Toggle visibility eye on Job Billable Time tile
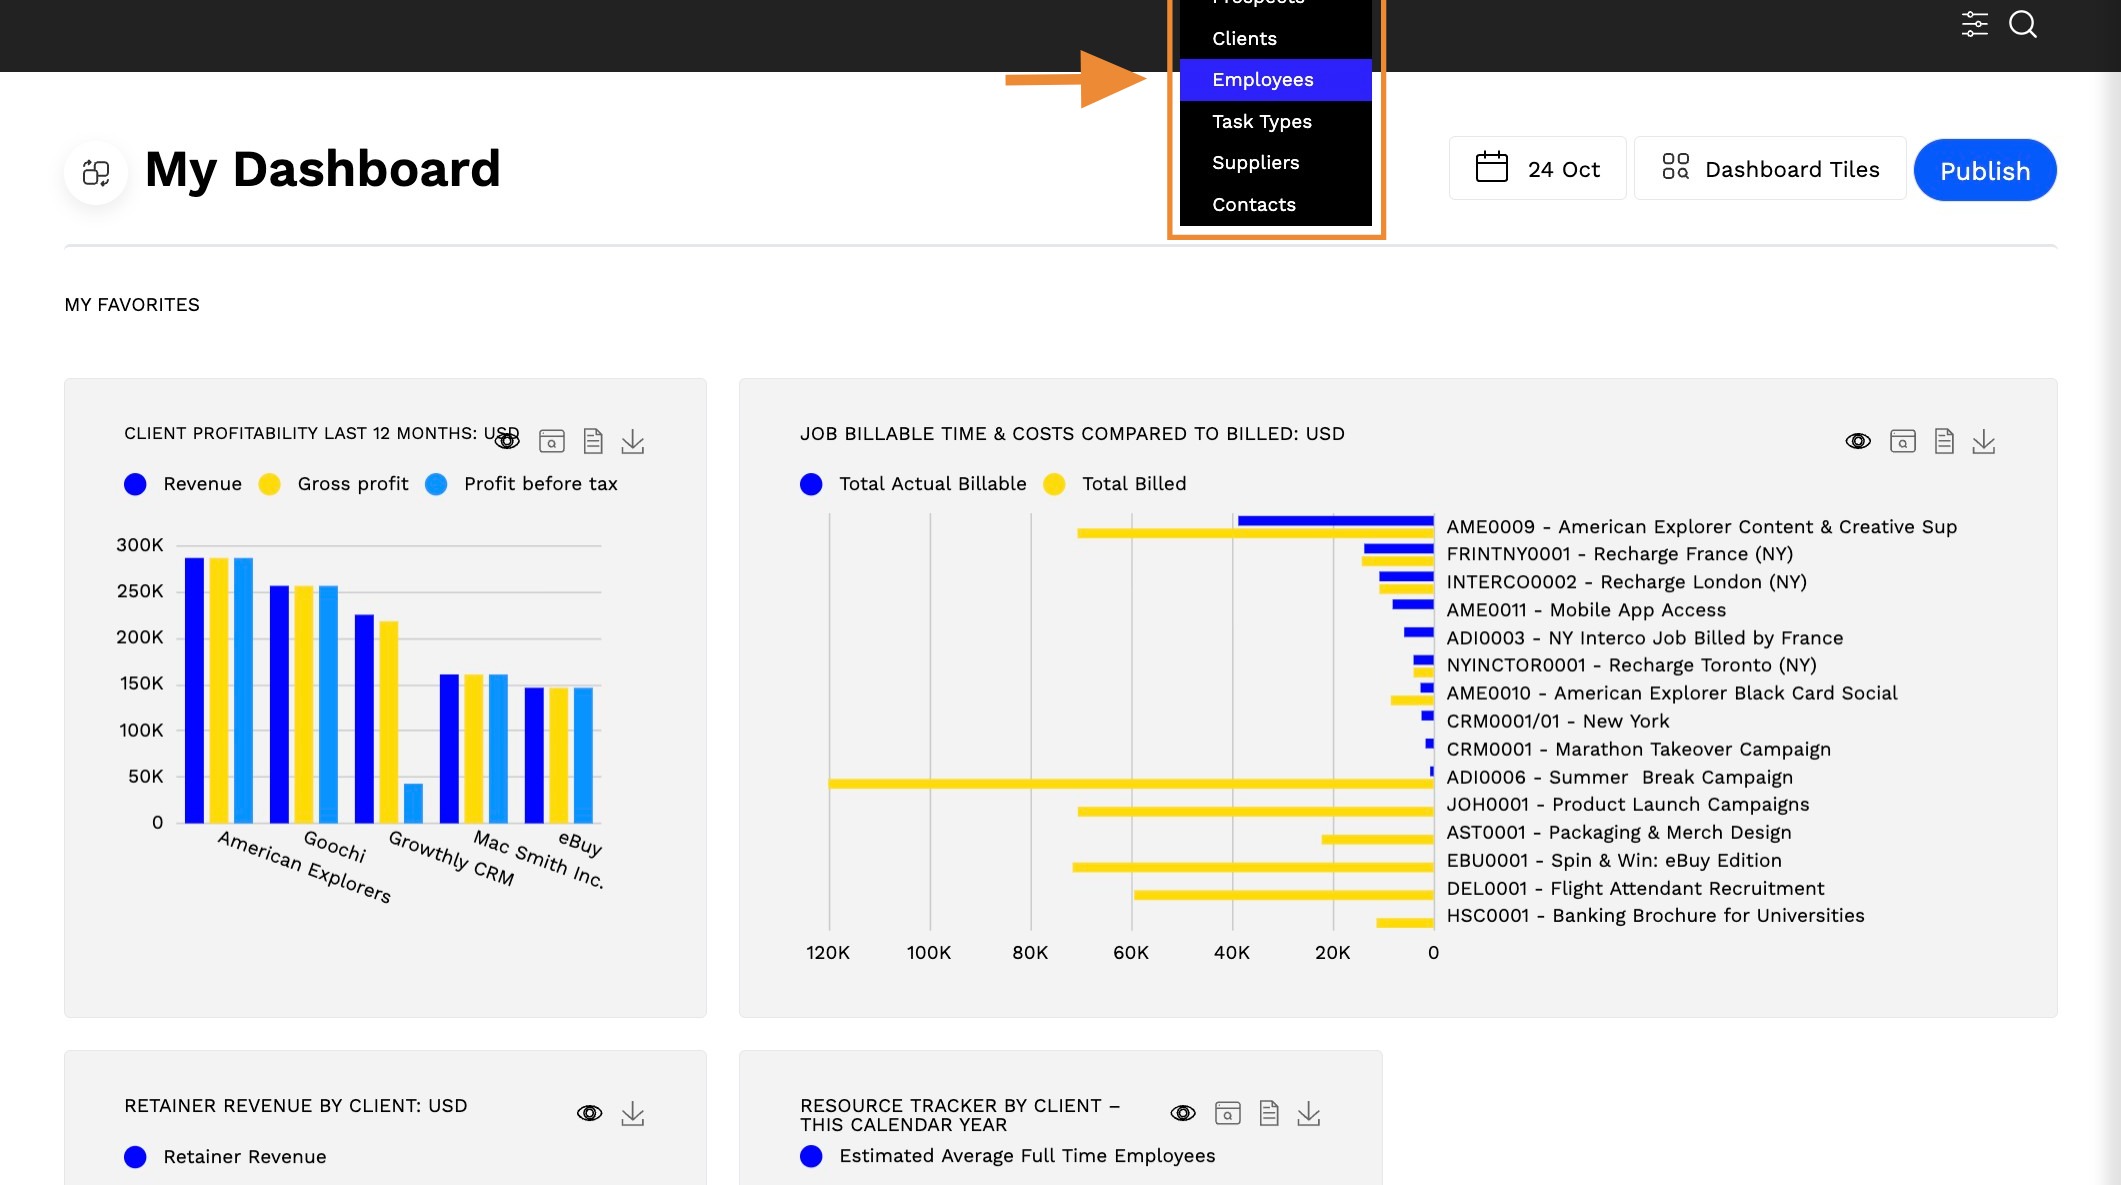2121x1185 pixels. tap(1858, 441)
